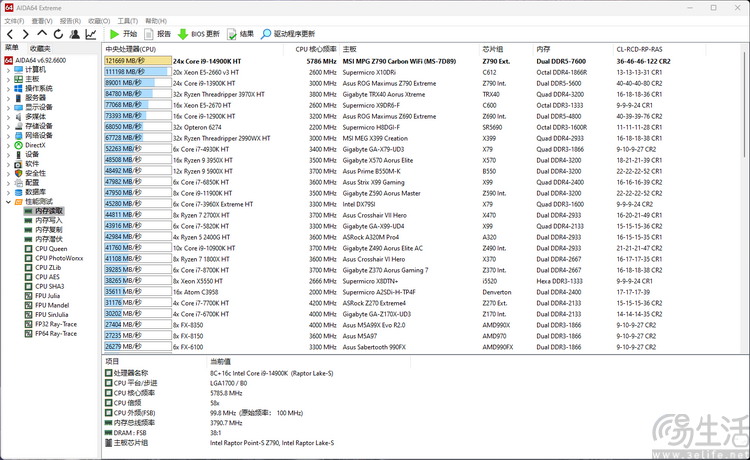
Task: Sort by CPU 核心频率 column header
Action: (x=315, y=48)
